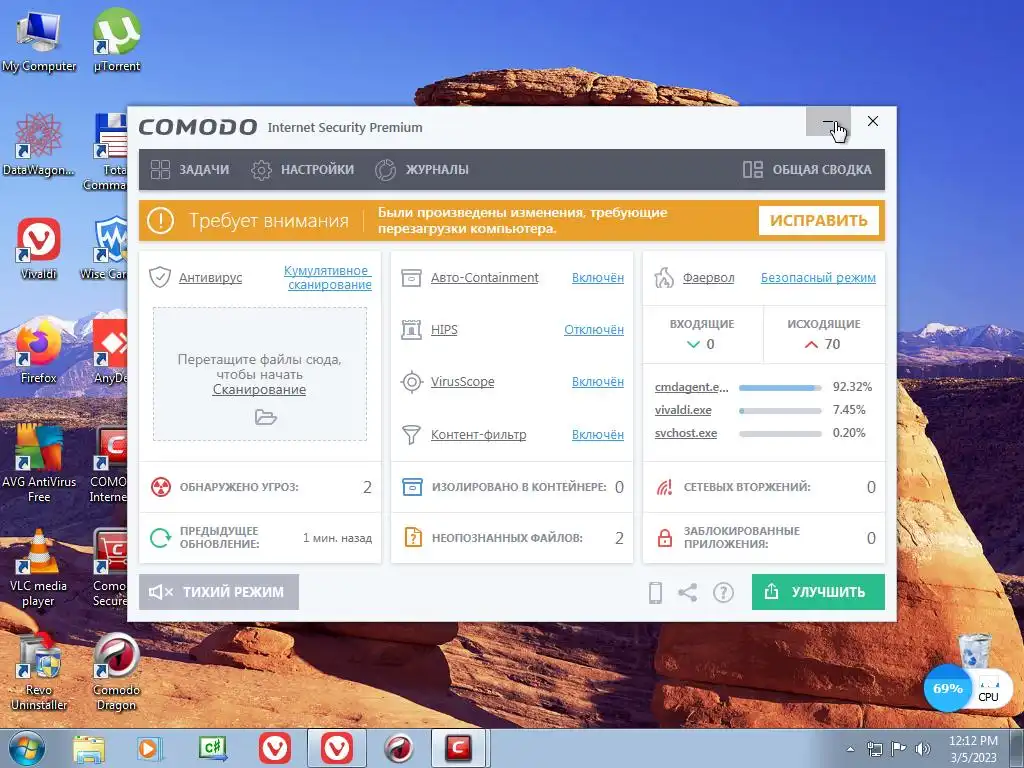
Task: Click the Сетевых вторжений signal icon
Action: tap(664, 487)
